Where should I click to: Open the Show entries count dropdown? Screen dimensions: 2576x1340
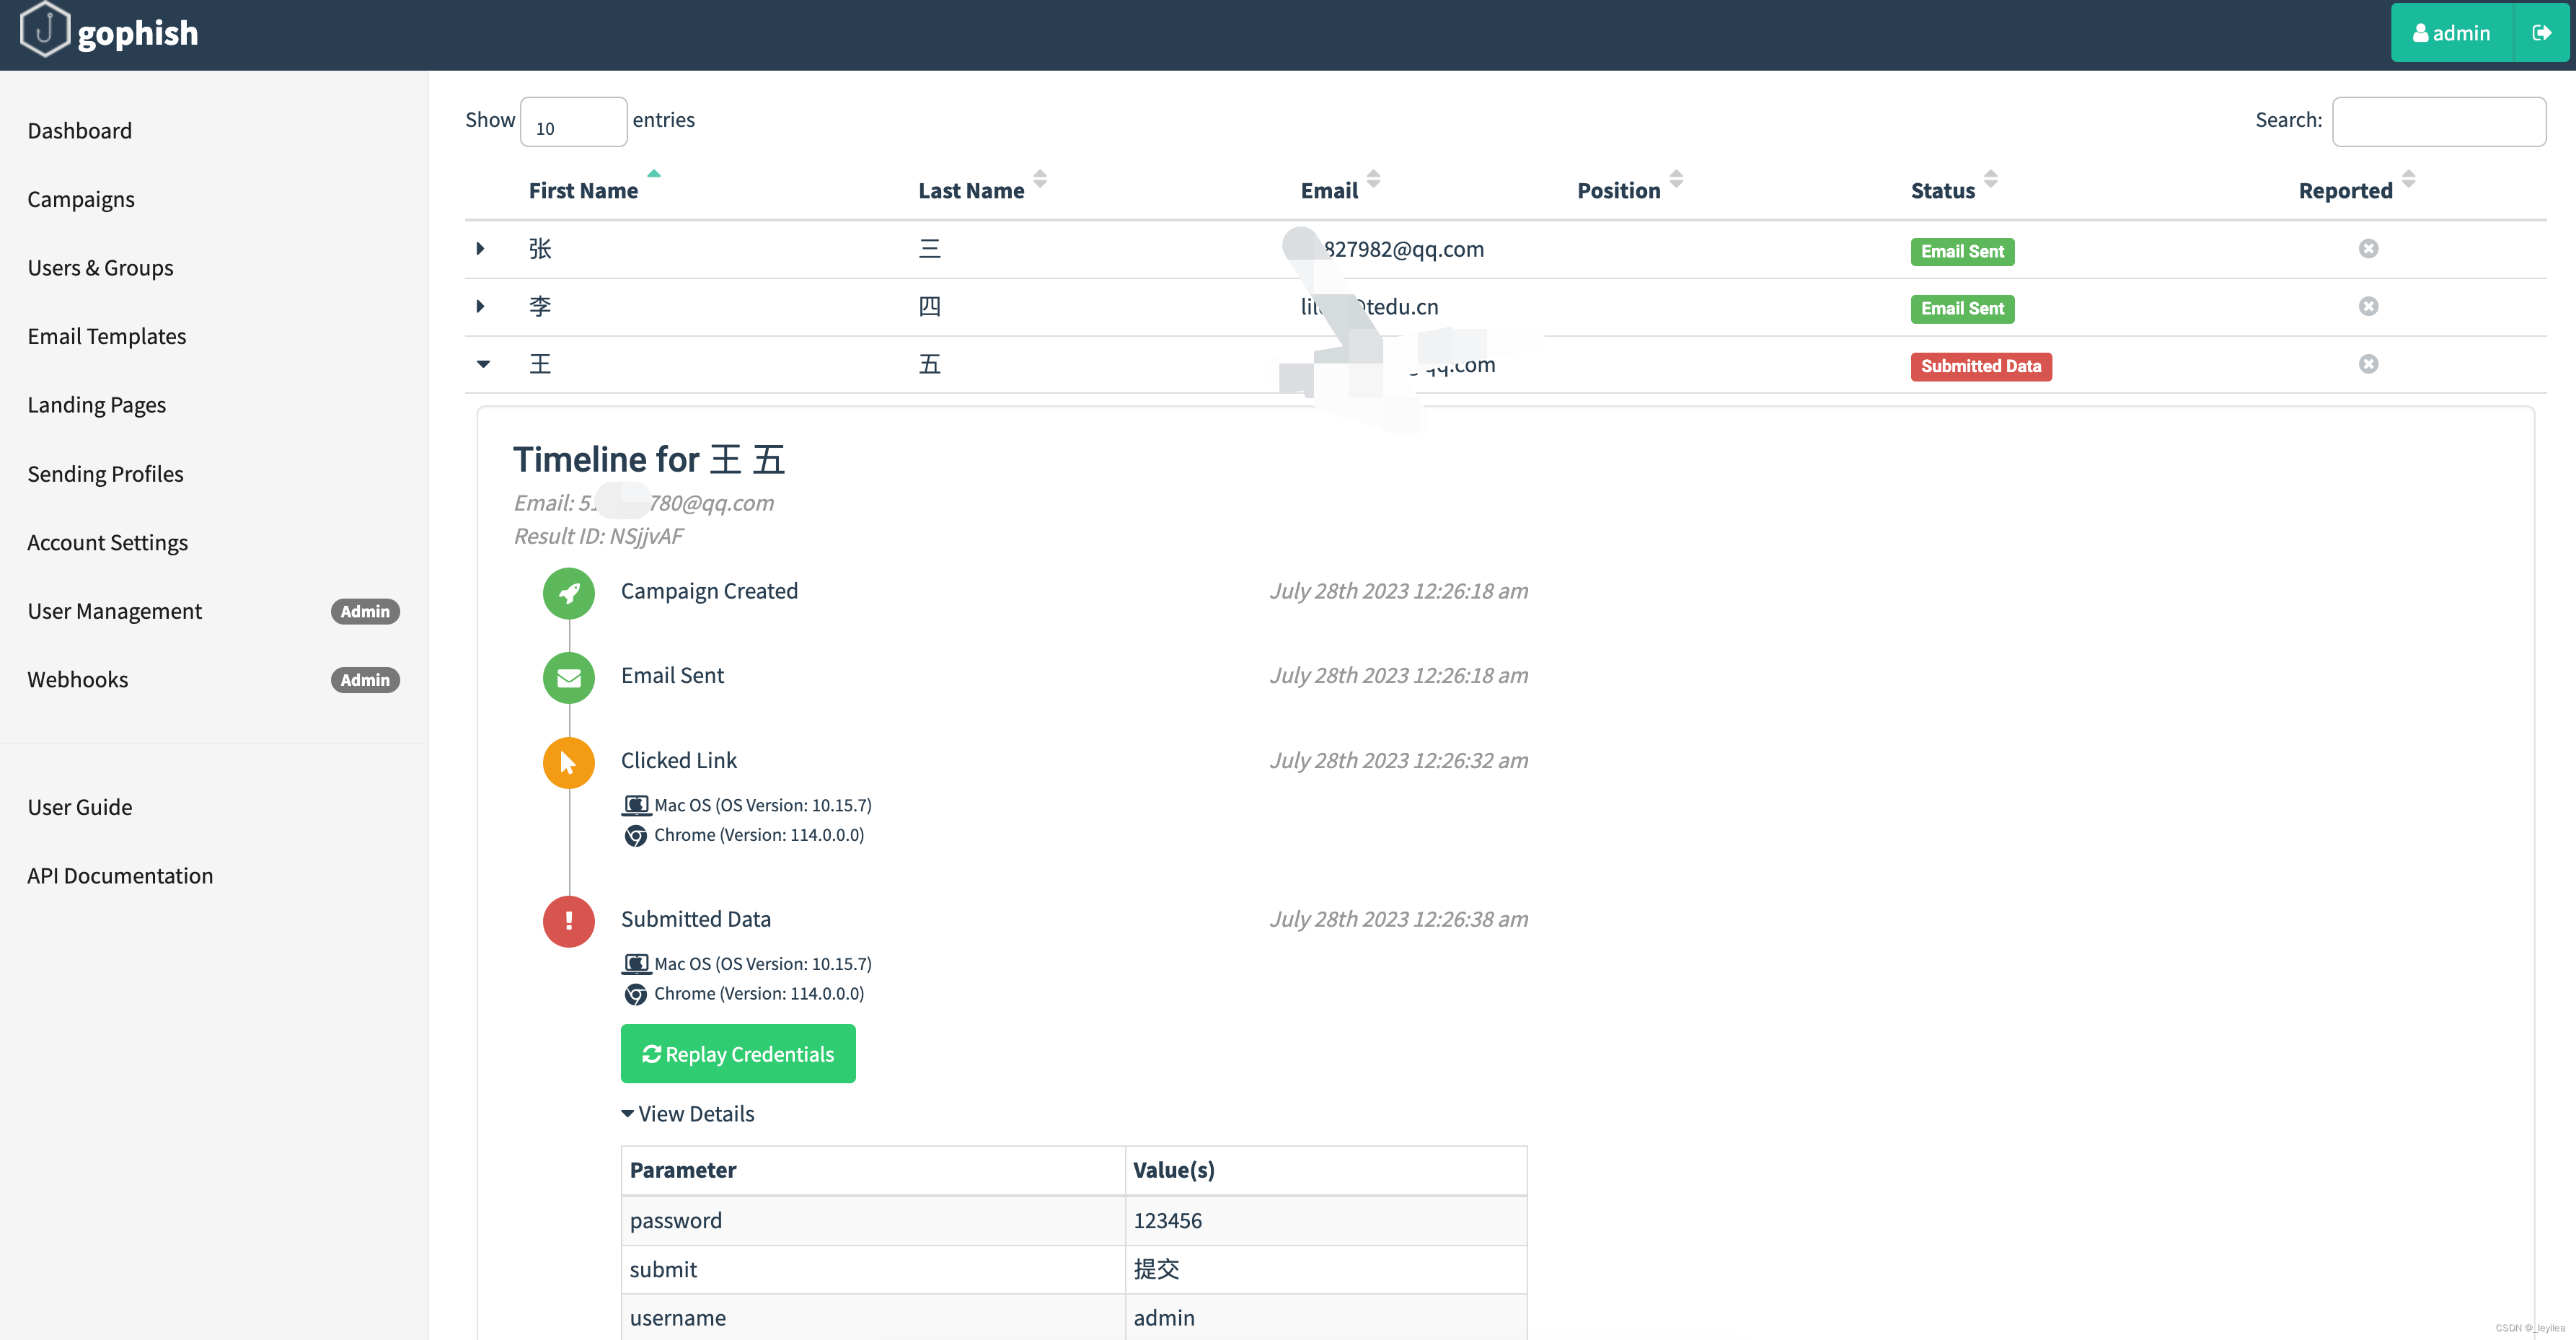coord(573,122)
